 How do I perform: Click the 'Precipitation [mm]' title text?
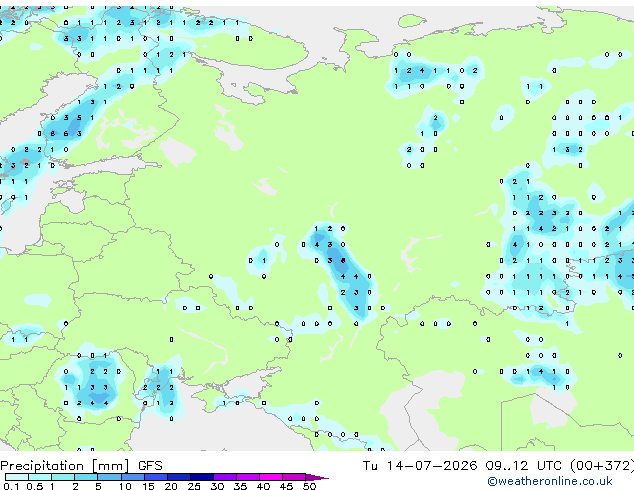[x=65, y=466]
